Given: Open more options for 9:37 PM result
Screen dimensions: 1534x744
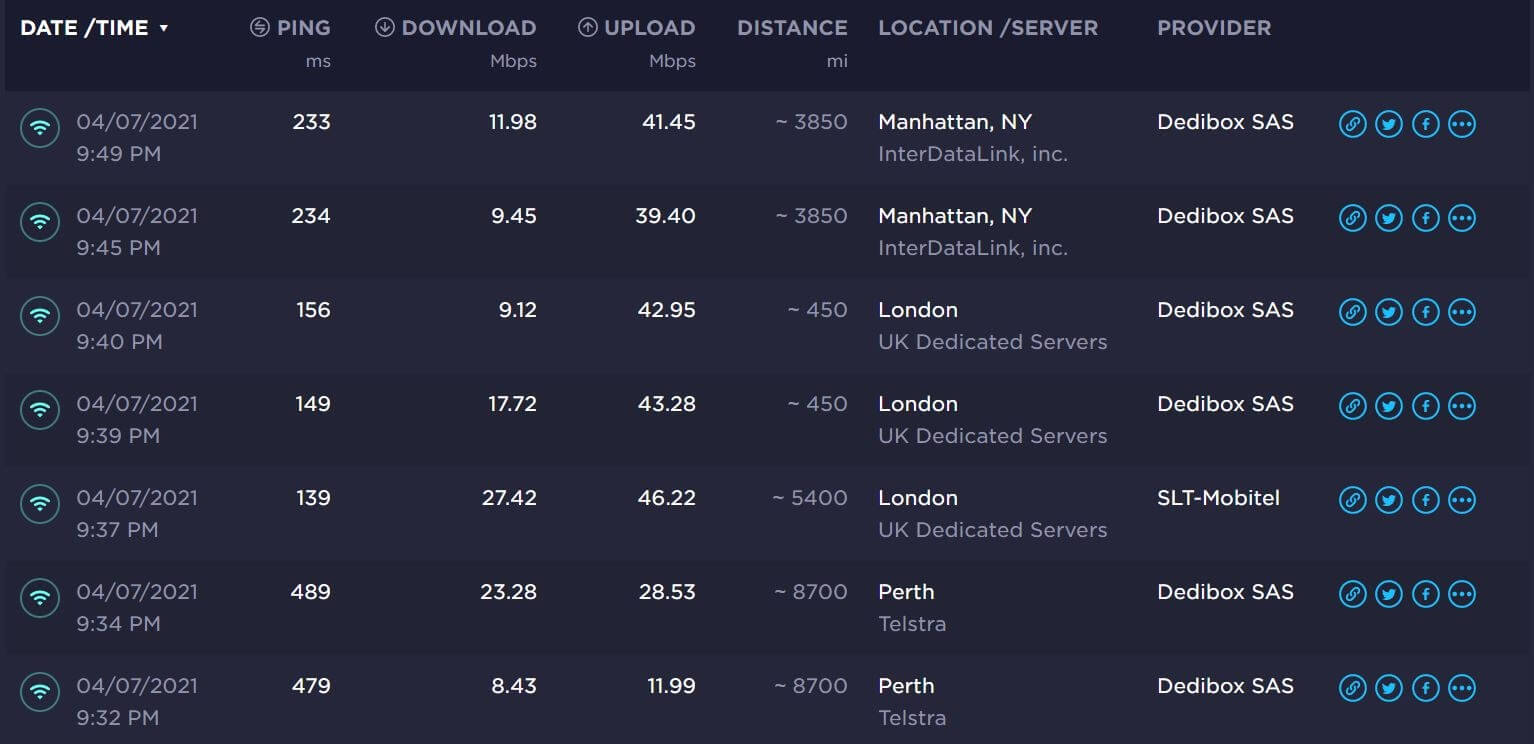Looking at the screenshot, I should click(x=1462, y=500).
